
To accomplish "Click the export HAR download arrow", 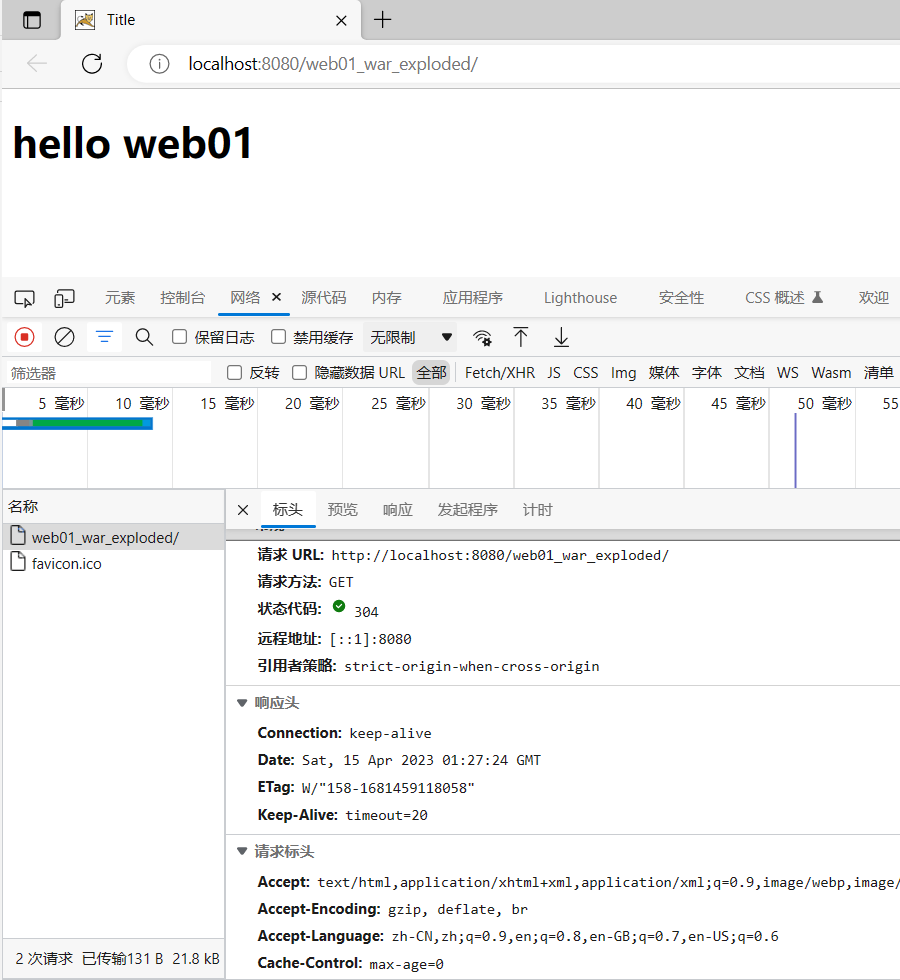I will click(561, 337).
